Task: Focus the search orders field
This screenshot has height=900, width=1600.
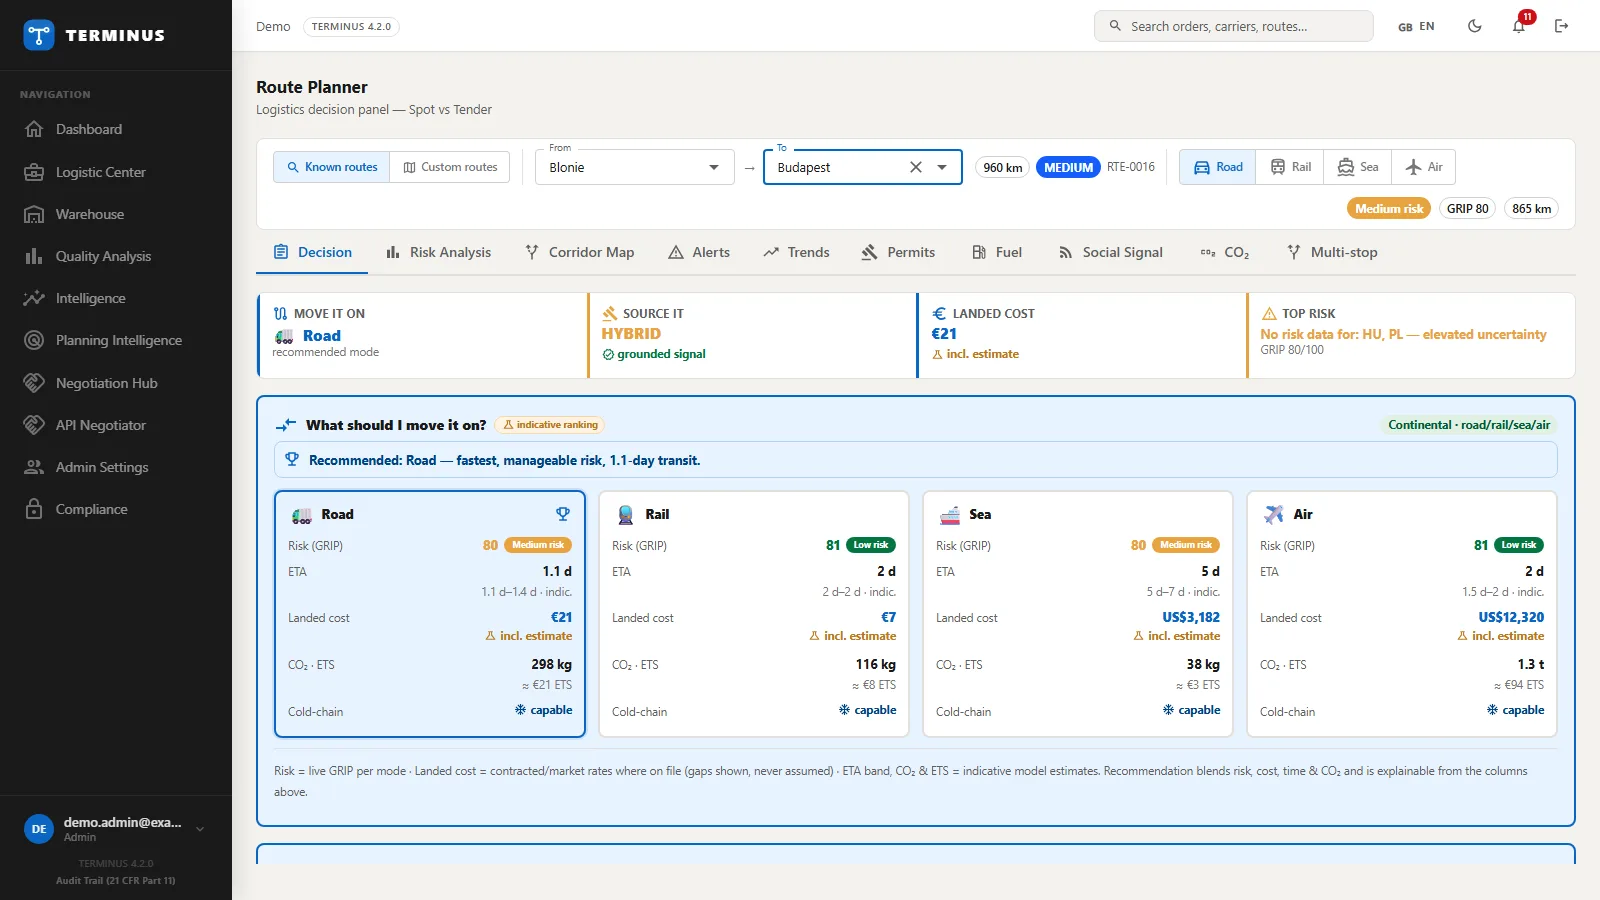Action: pyautogui.click(x=1234, y=26)
